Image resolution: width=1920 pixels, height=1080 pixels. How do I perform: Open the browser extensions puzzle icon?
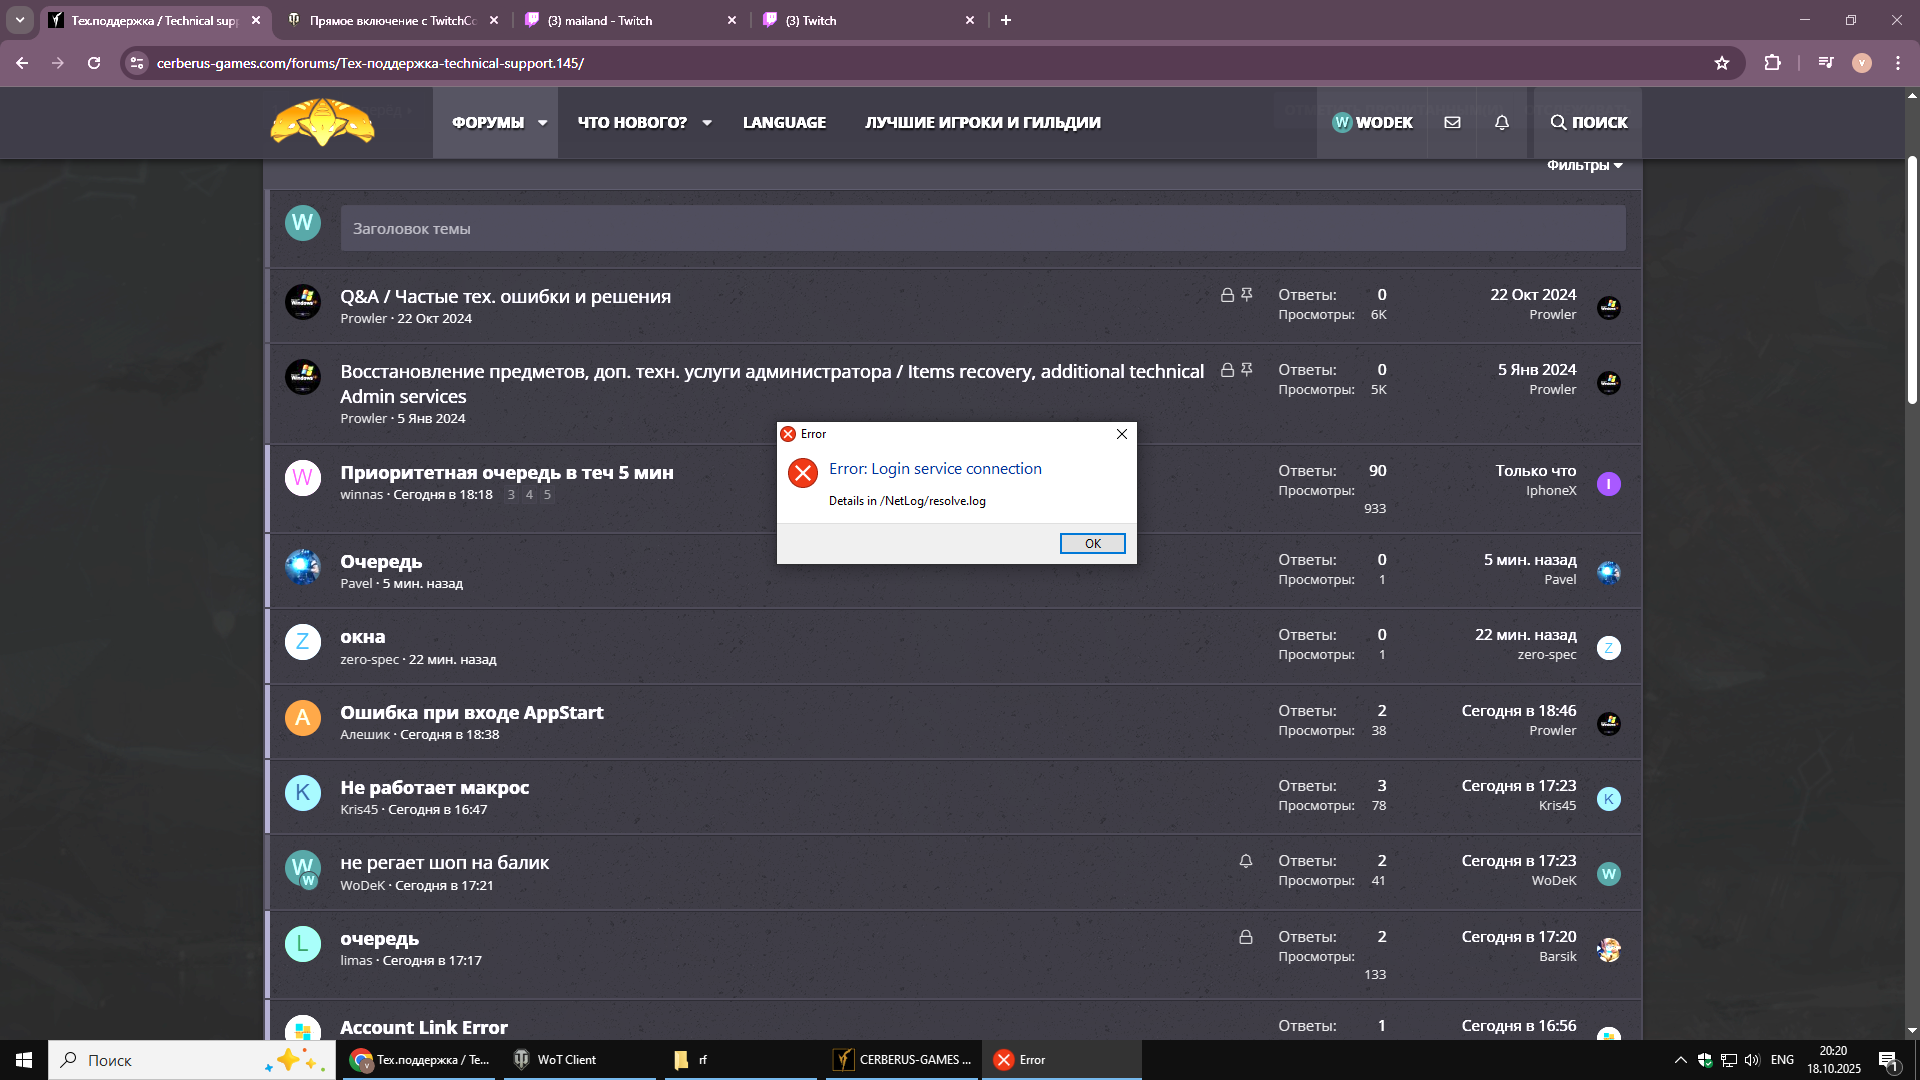click(x=1772, y=63)
